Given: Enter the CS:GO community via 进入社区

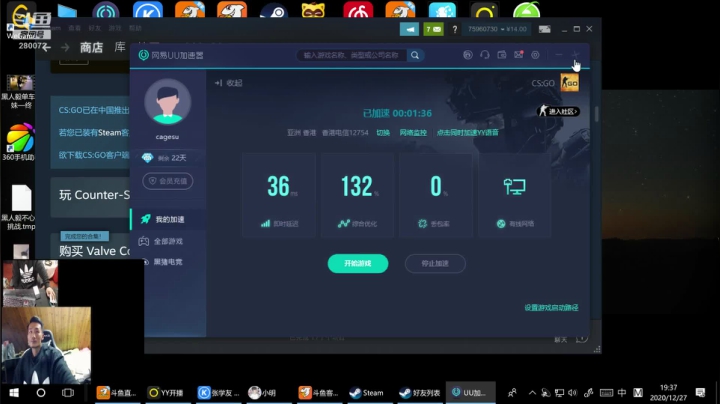Looking at the screenshot, I should click(x=558, y=111).
